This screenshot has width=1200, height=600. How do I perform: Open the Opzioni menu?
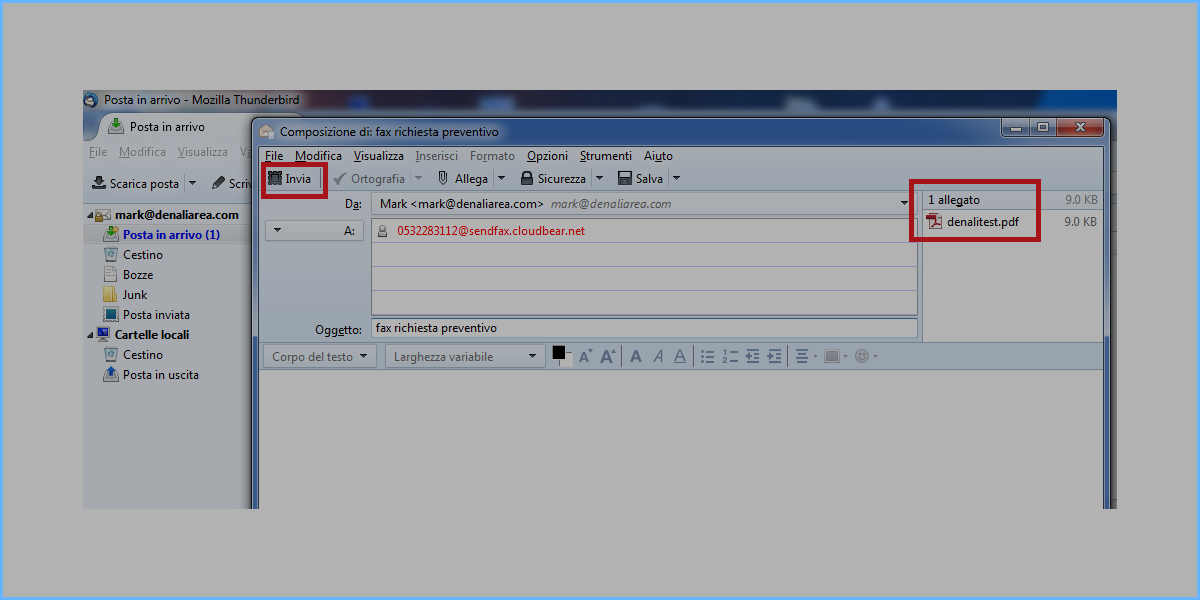click(x=547, y=156)
